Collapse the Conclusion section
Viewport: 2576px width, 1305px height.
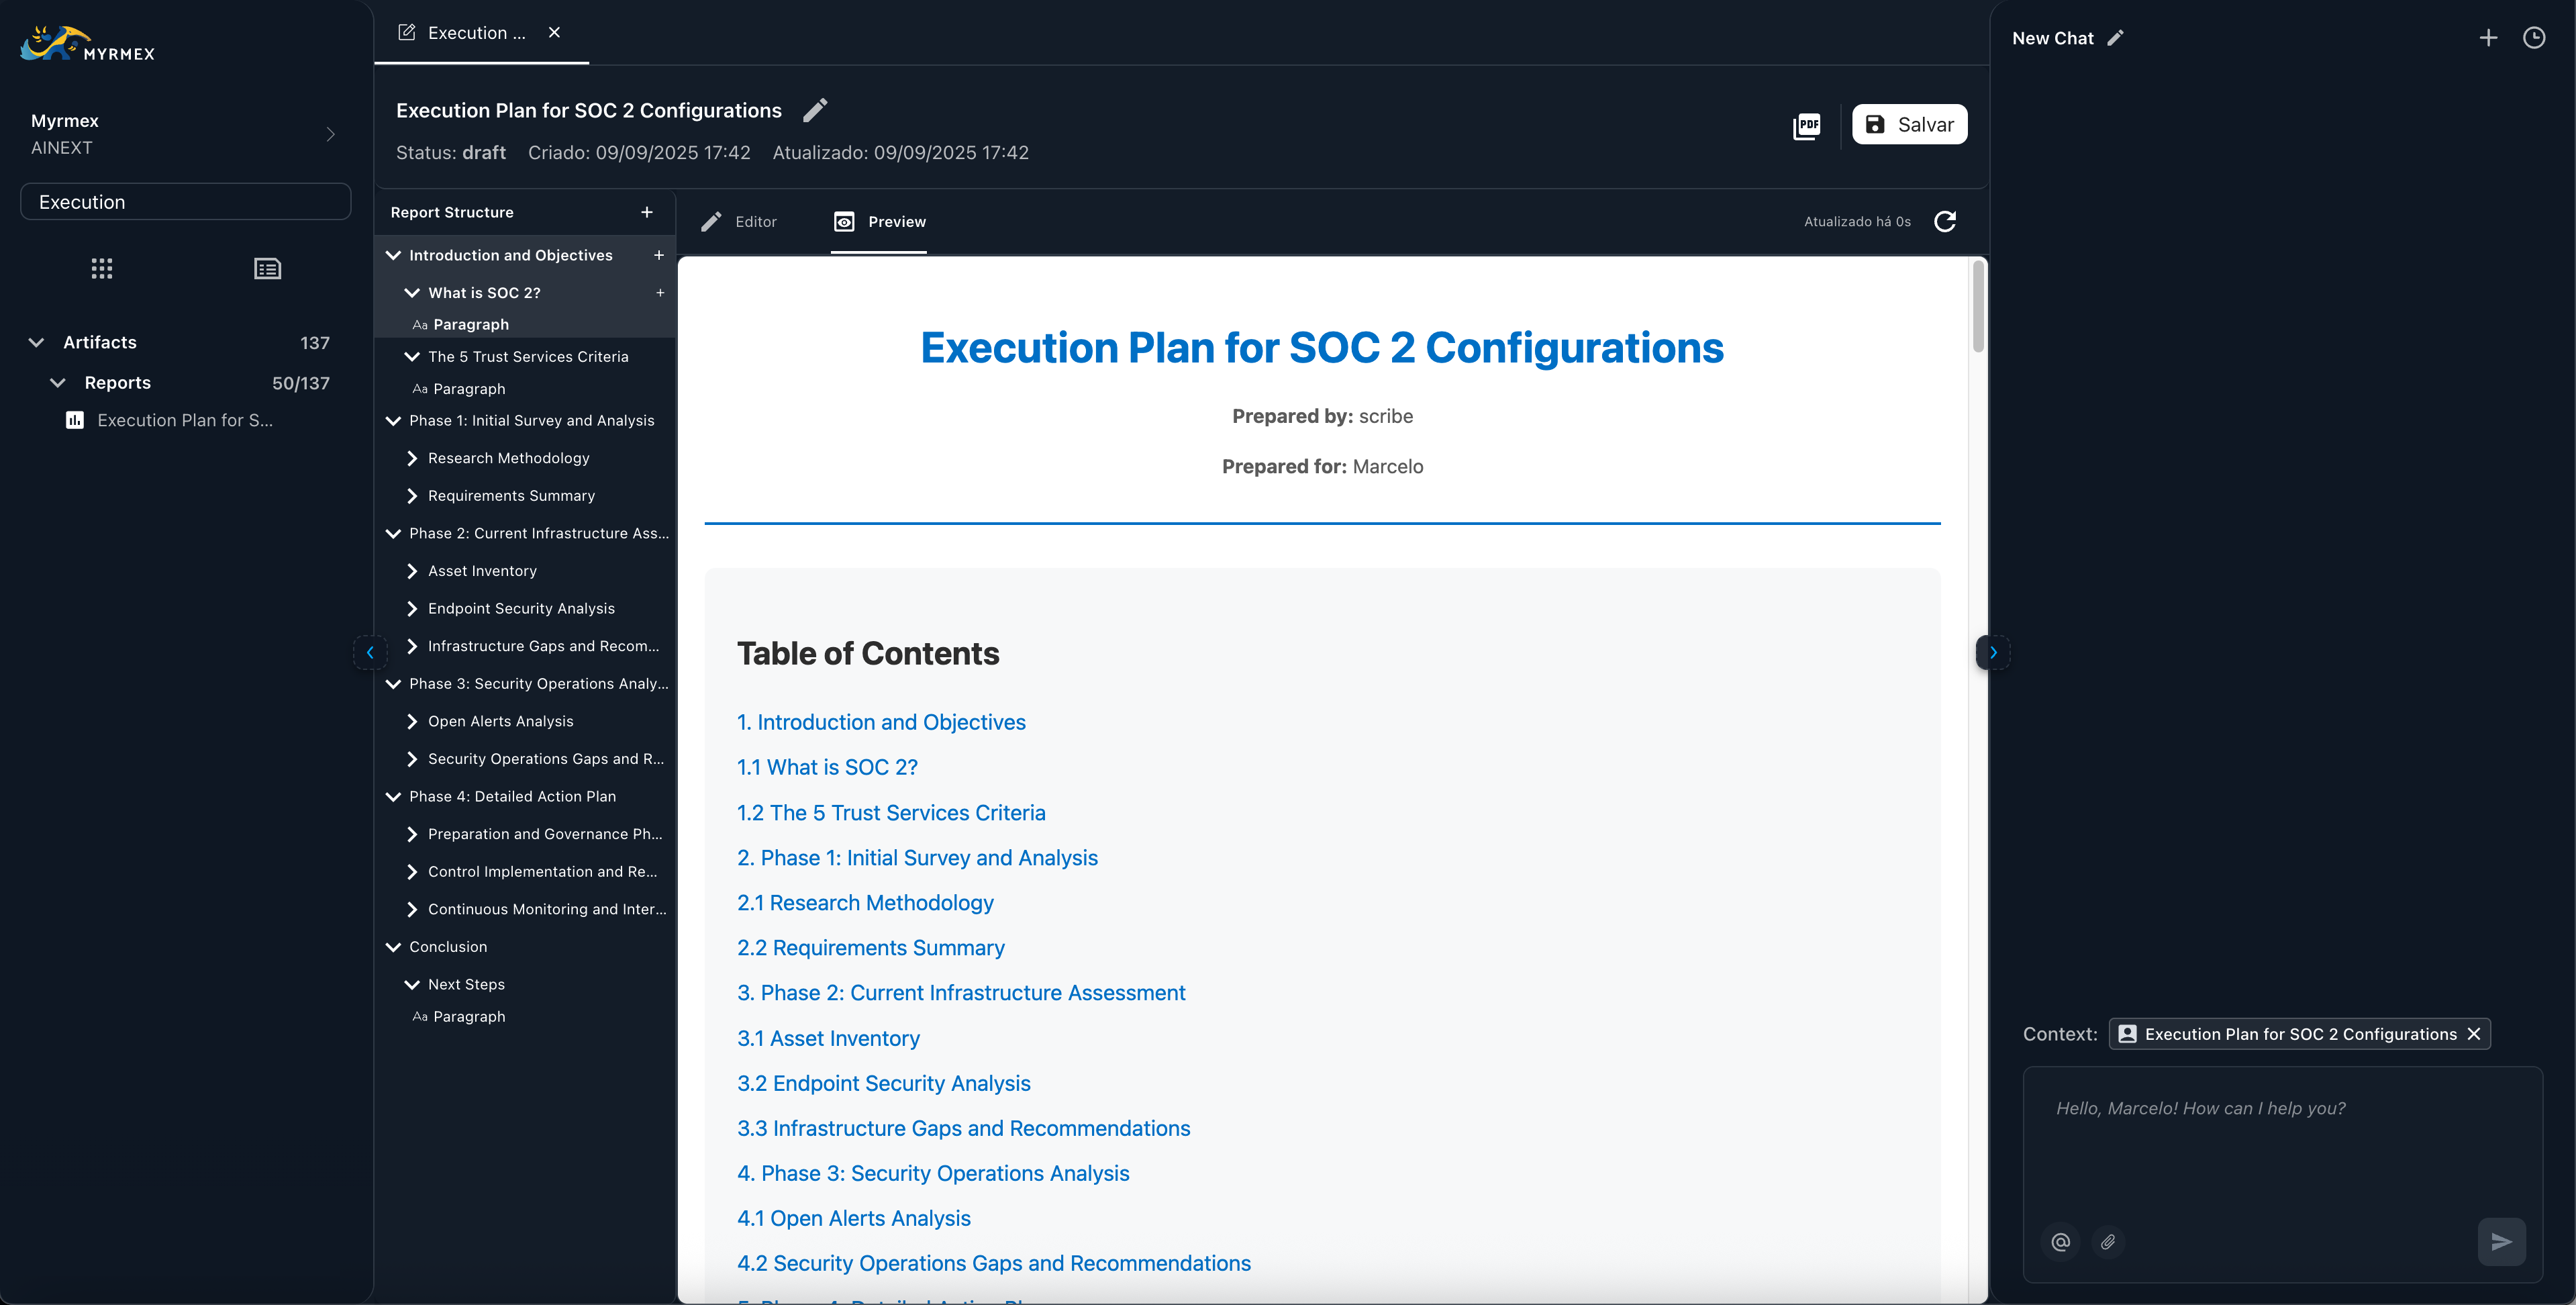click(393, 946)
